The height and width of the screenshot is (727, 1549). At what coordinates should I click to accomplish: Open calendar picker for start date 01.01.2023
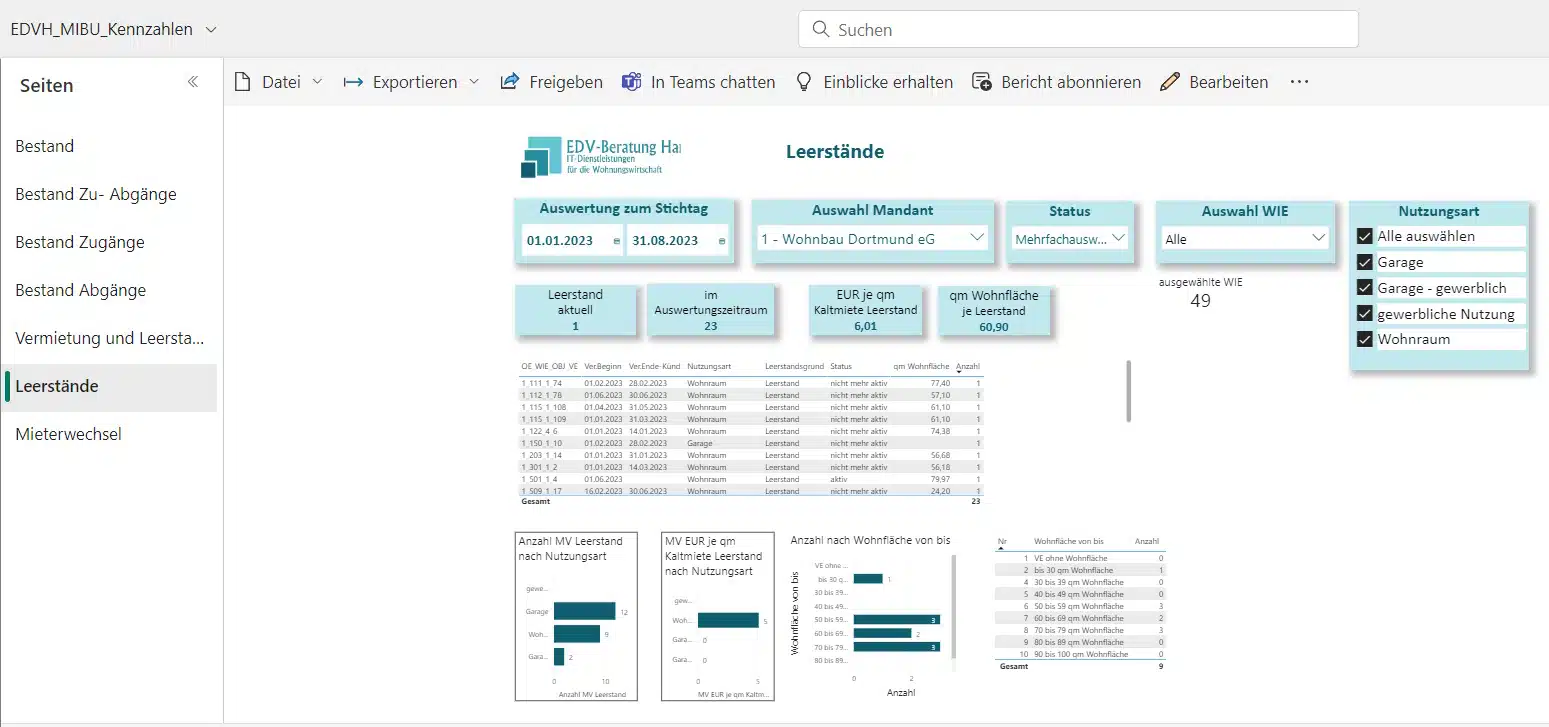coord(616,241)
